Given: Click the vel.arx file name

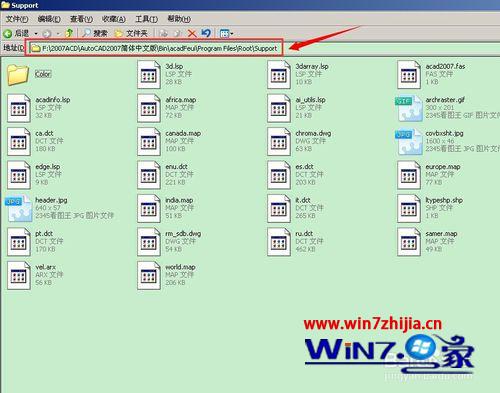Looking at the screenshot, I should click(x=46, y=267).
